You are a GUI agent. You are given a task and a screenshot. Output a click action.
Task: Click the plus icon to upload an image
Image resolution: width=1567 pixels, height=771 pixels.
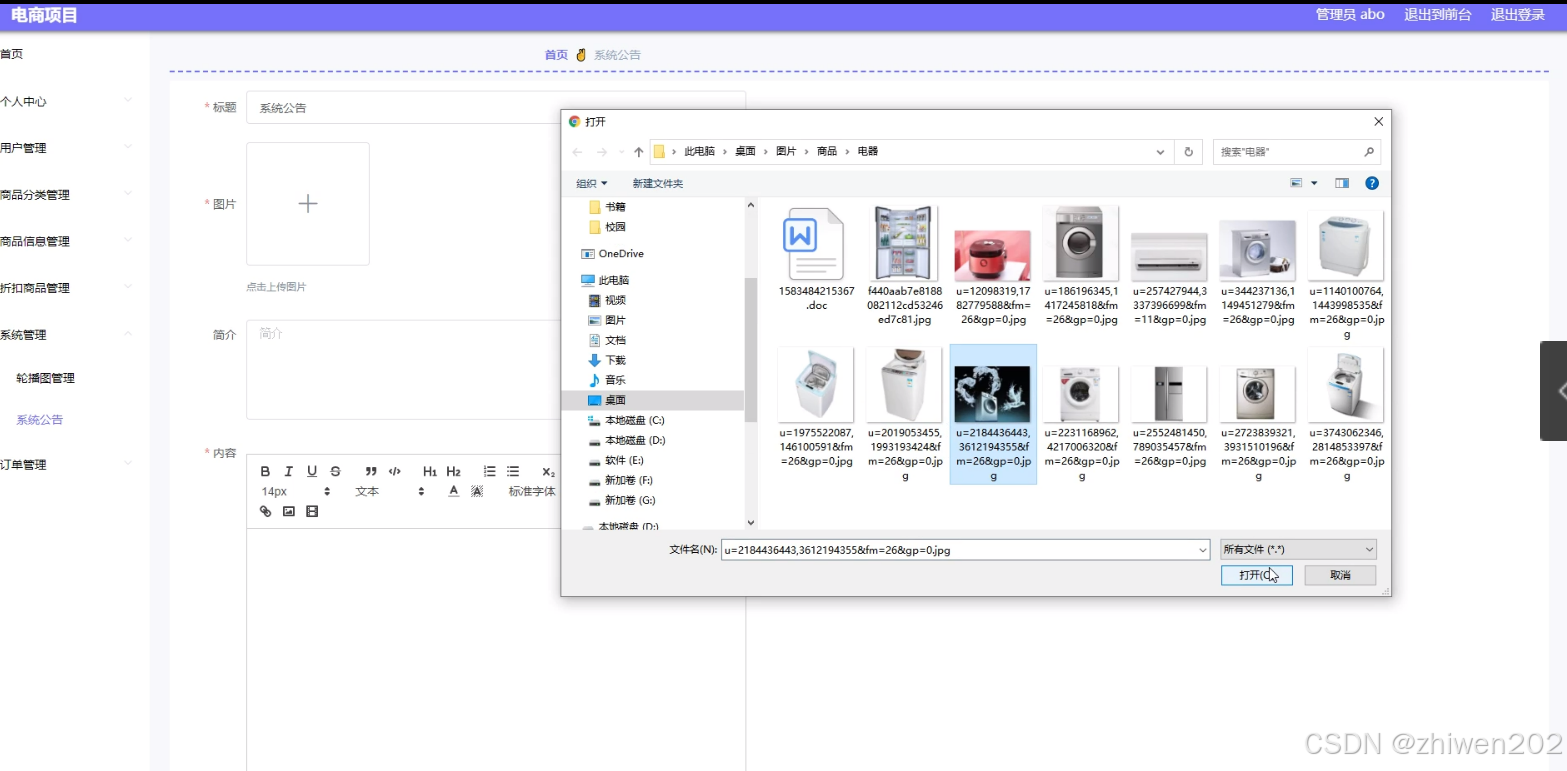(308, 204)
